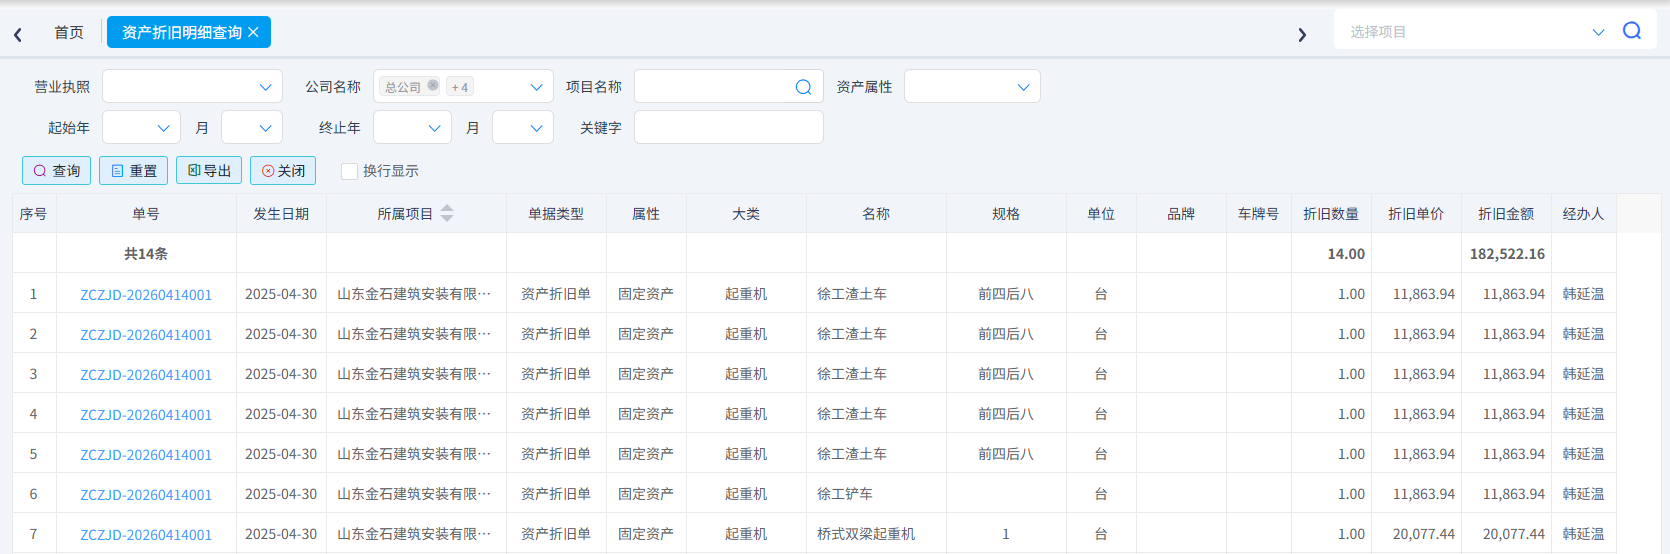Remove the 总公司 tag from 公司名称

(x=433, y=85)
